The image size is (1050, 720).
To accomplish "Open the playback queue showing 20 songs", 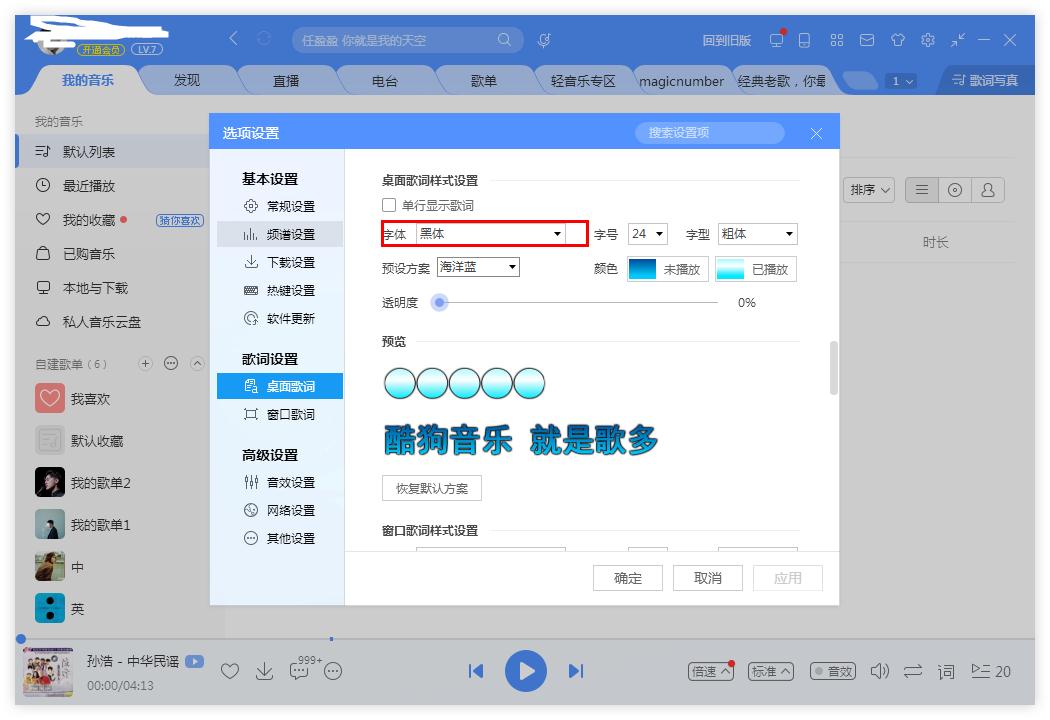I will 991,671.
